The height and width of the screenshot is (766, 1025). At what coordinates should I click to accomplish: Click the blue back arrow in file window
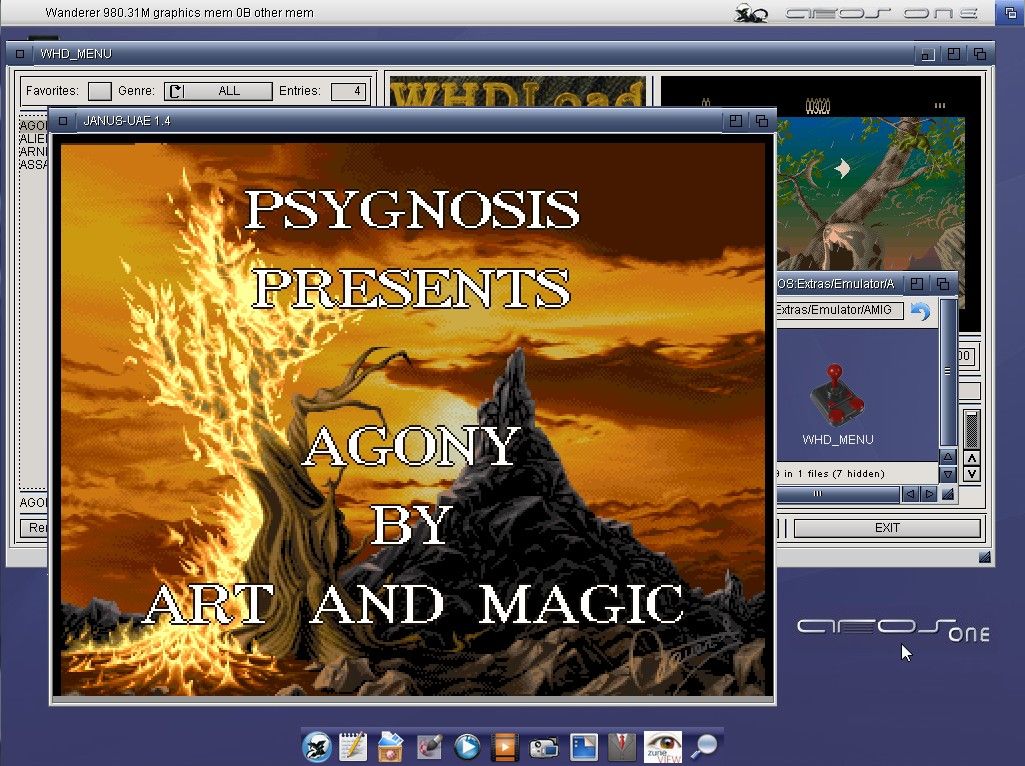(x=920, y=311)
